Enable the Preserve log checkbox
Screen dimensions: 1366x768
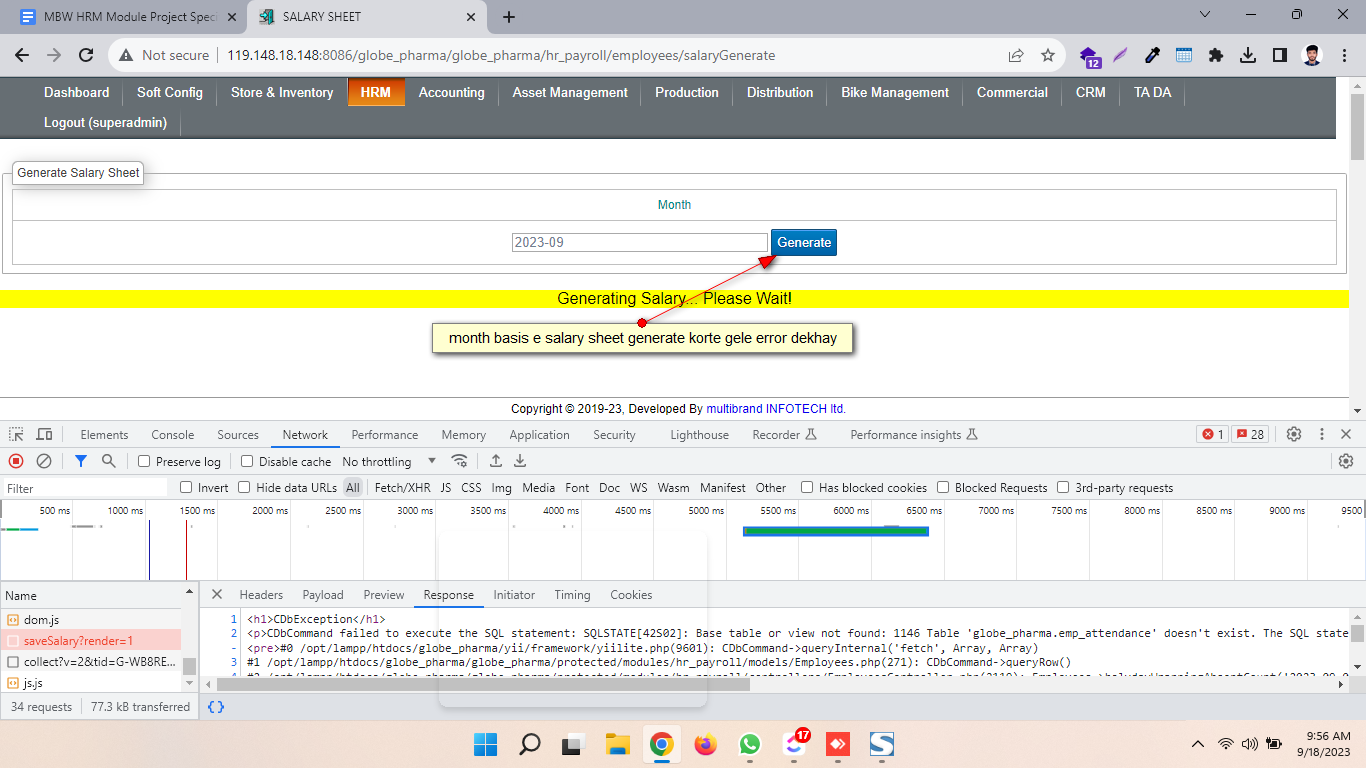click(144, 462)
